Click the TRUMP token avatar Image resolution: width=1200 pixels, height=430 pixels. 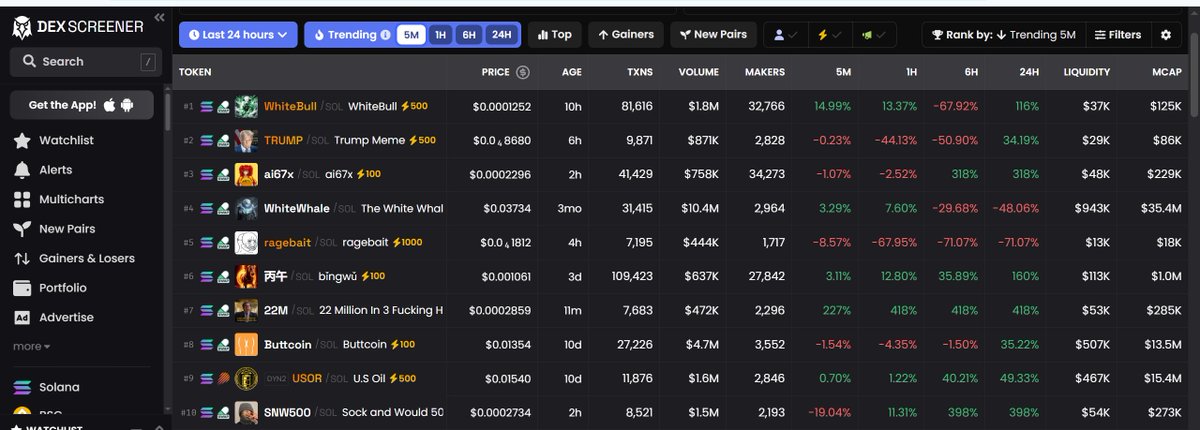point(246,141)
